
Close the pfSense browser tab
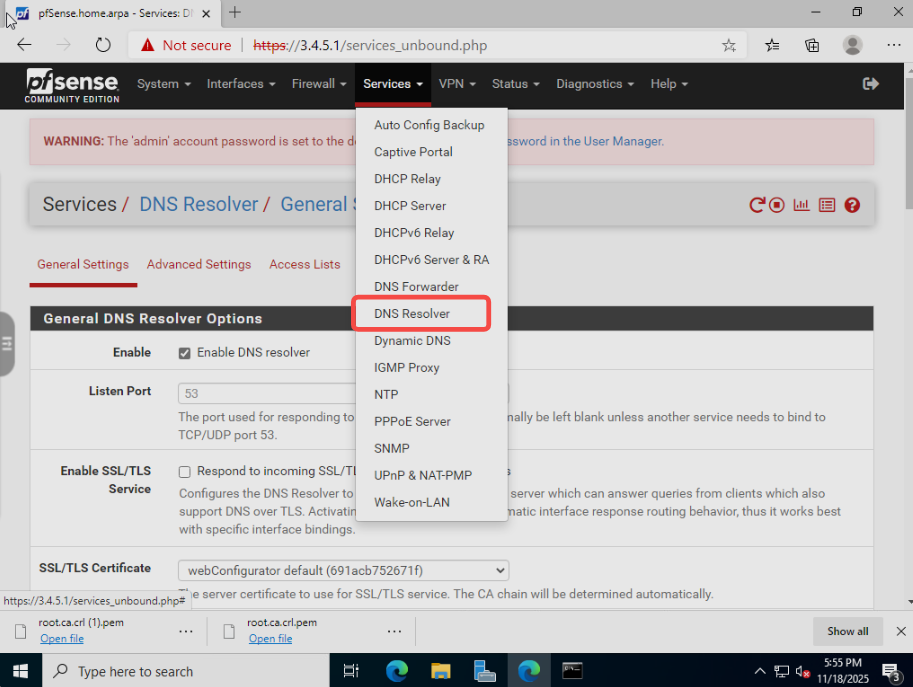coord(206,13)
